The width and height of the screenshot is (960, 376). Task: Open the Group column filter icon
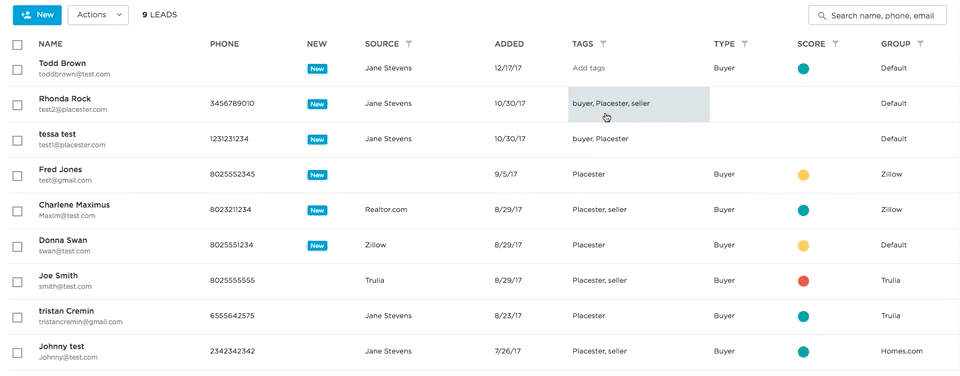point(920,44)
